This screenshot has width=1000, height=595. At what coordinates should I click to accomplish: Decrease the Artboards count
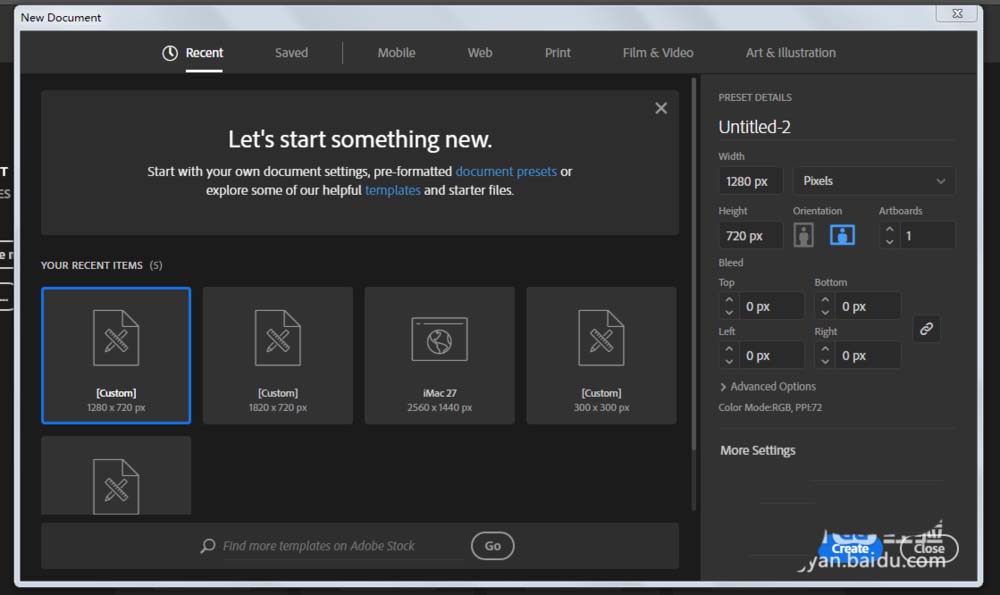point(889,242)
